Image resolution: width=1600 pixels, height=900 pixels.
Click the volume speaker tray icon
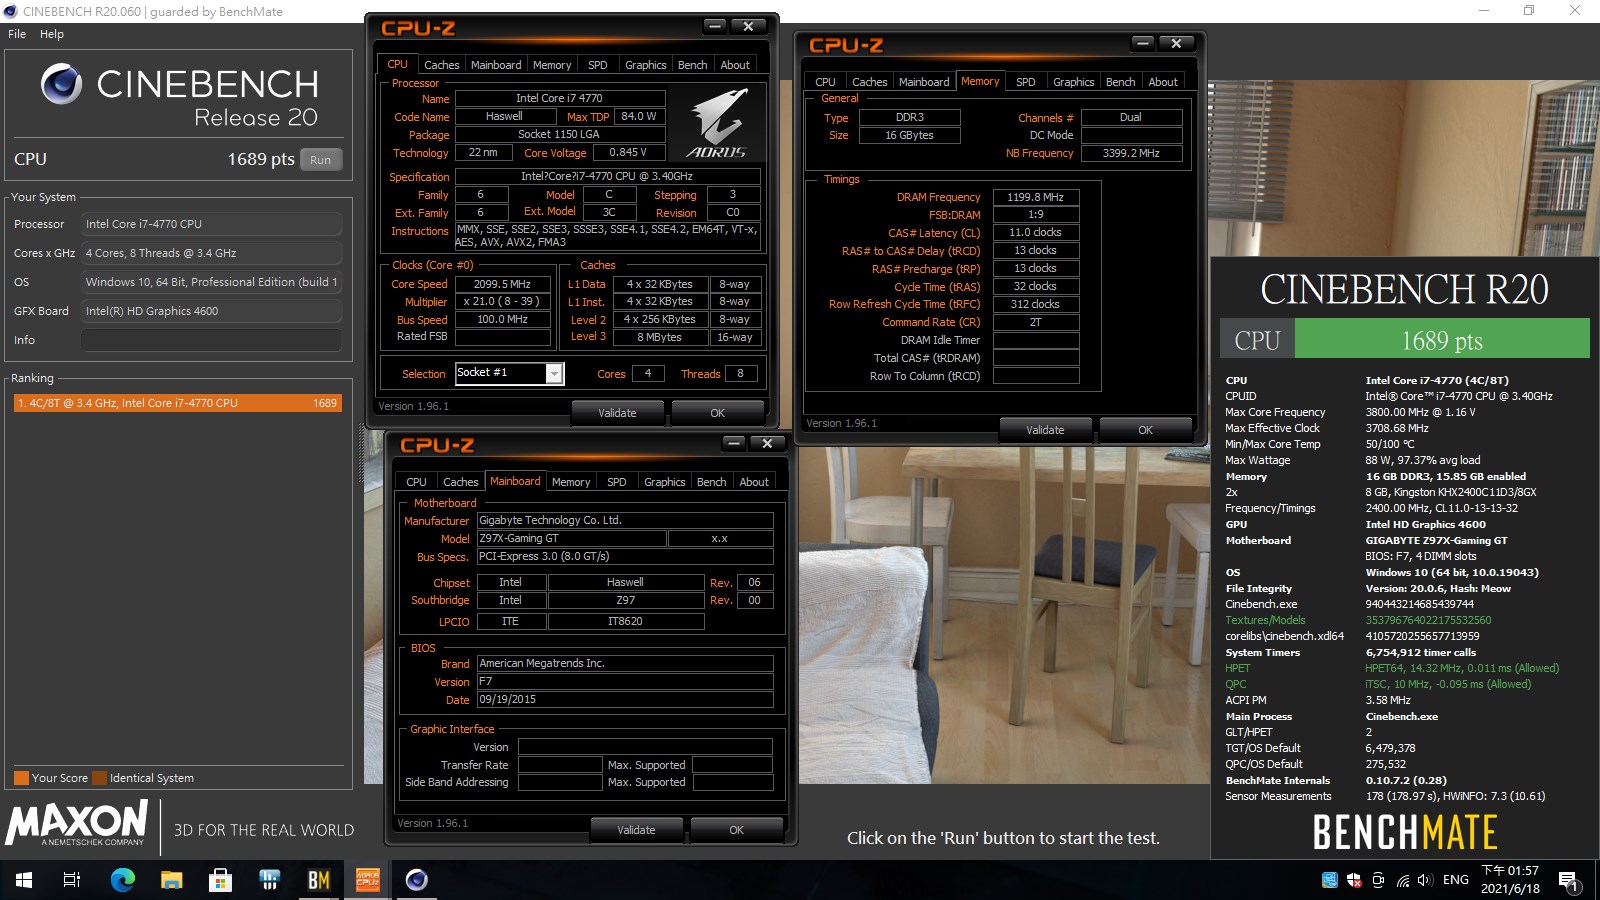(1425, 880)
